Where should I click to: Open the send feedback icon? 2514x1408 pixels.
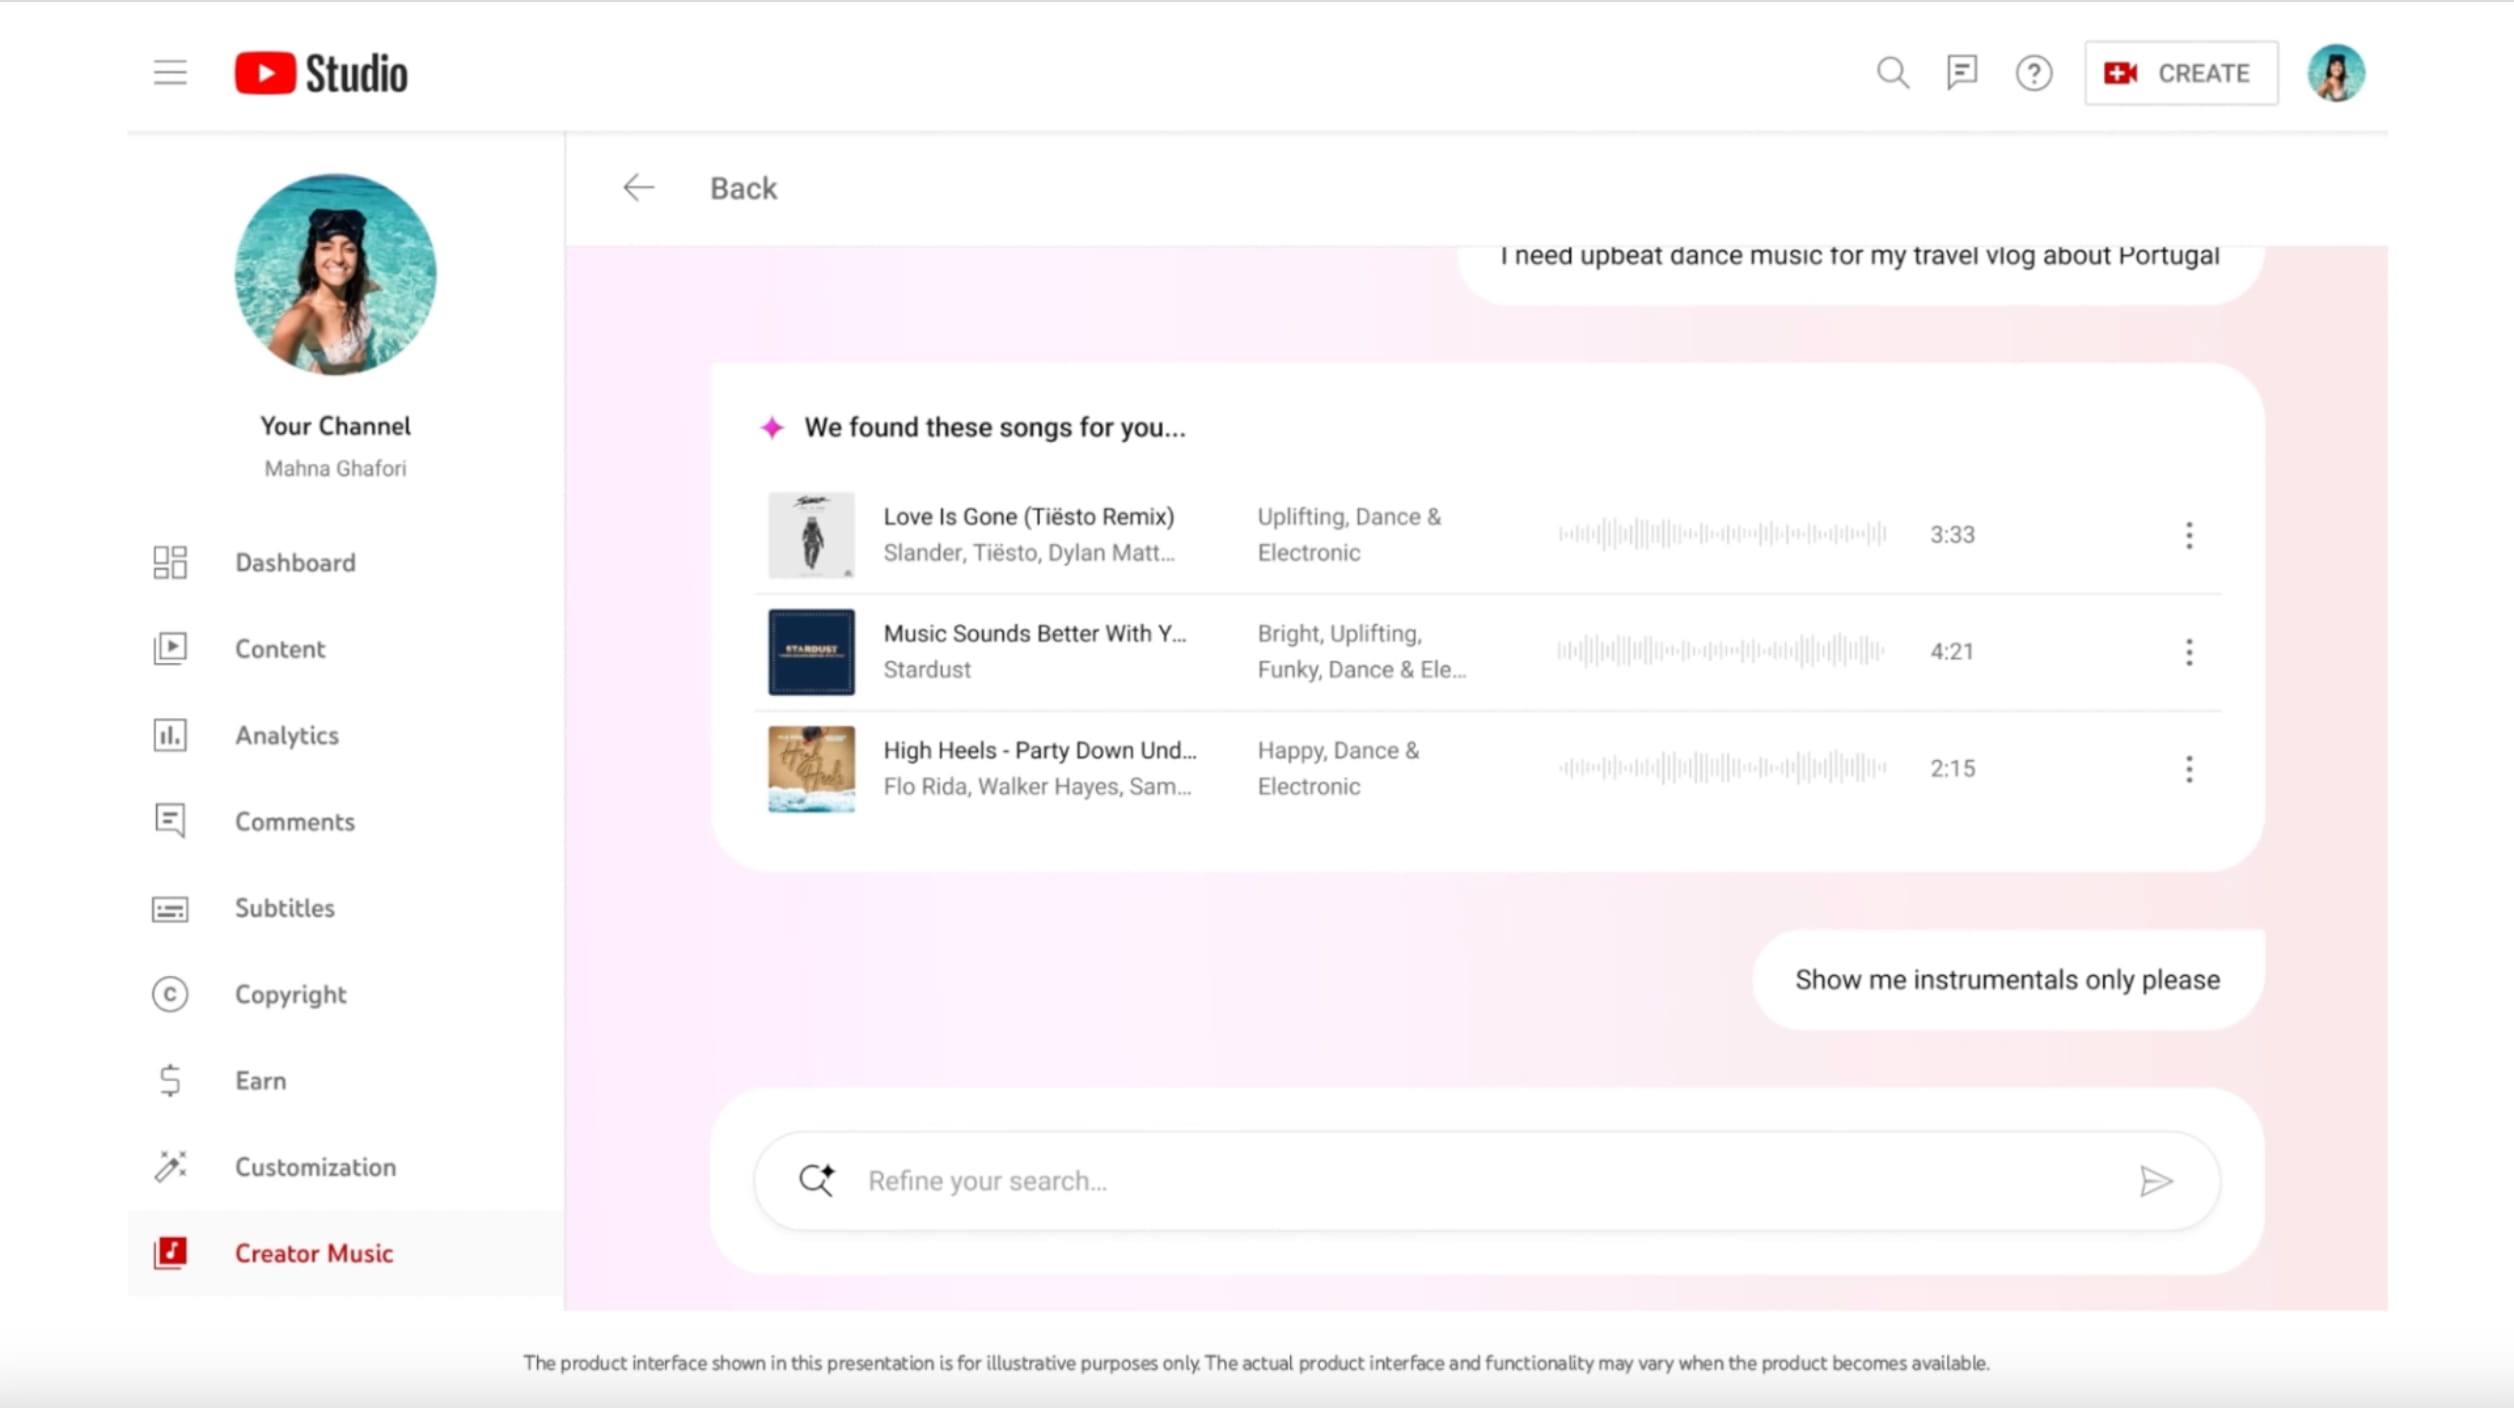[x=1962, y=73]
